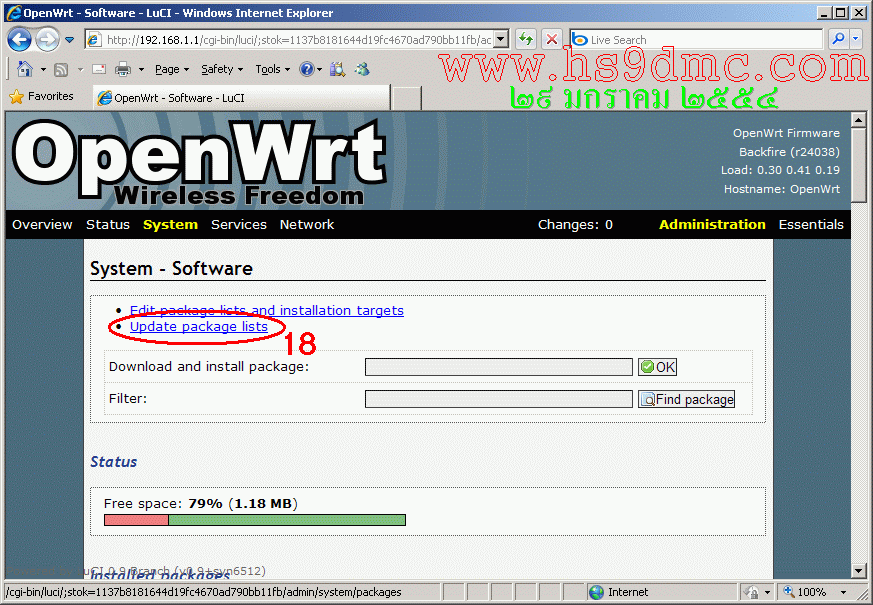Select the OpenWrt - Software - LuCI tab
This screenshot has height=605, width=873.
241,98
